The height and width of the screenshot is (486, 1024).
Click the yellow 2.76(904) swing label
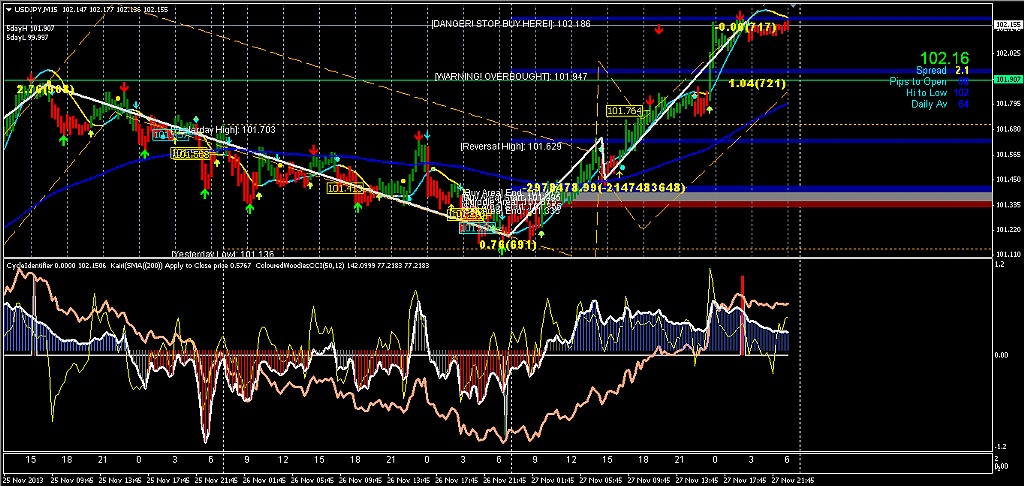pos(45,89)
